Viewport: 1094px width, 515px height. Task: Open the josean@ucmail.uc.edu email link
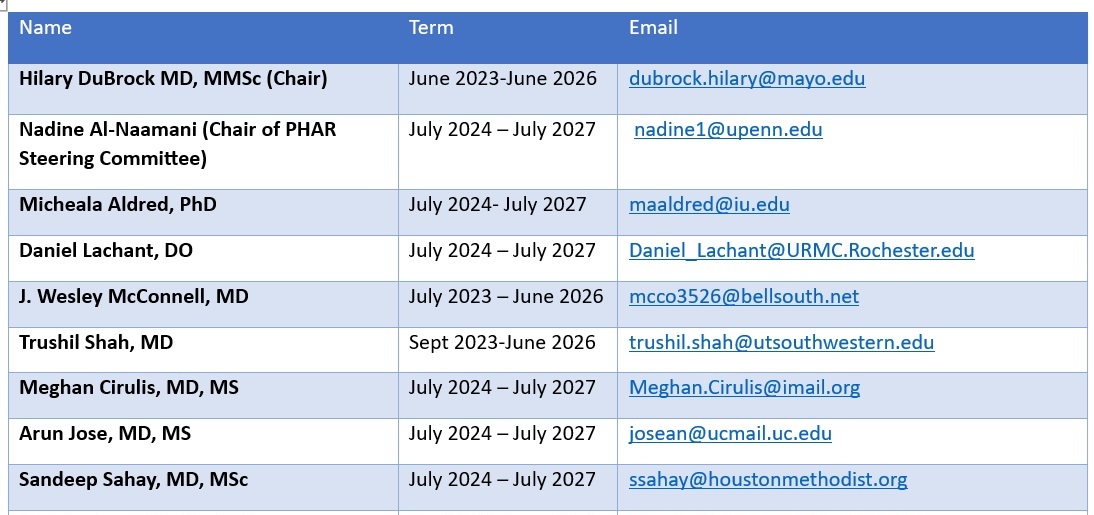730,434
